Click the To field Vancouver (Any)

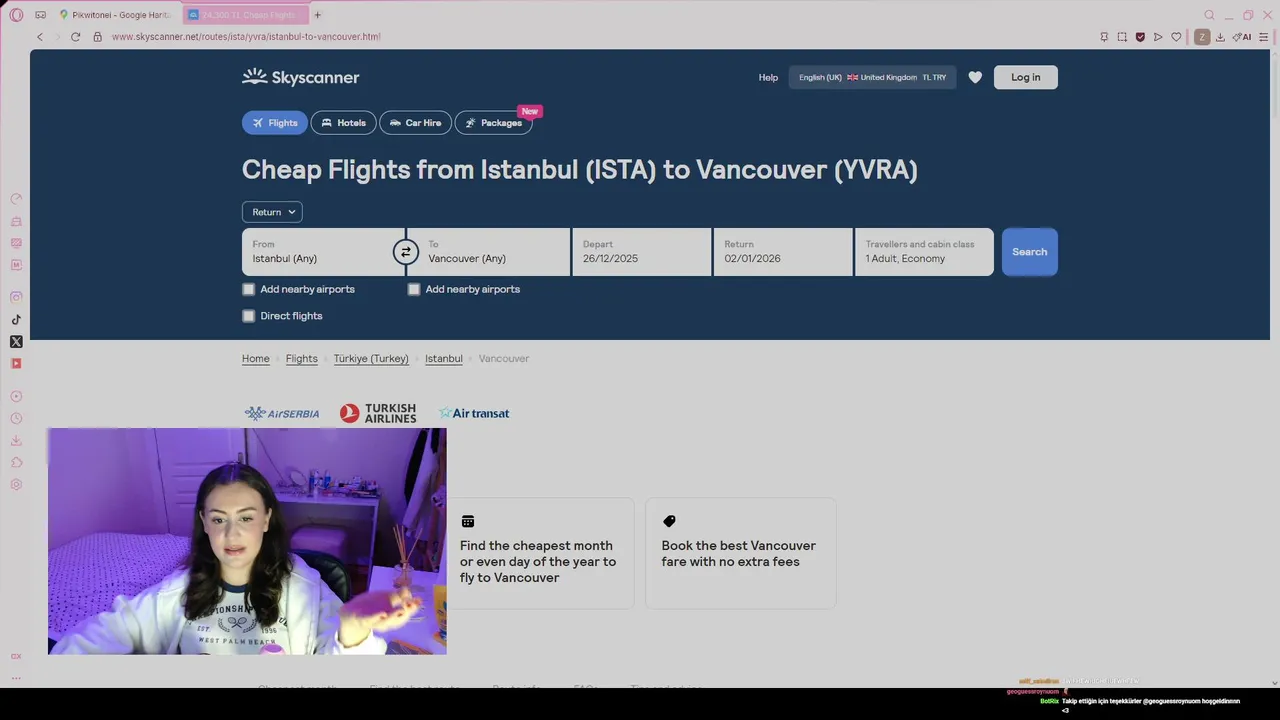(488, 252)
